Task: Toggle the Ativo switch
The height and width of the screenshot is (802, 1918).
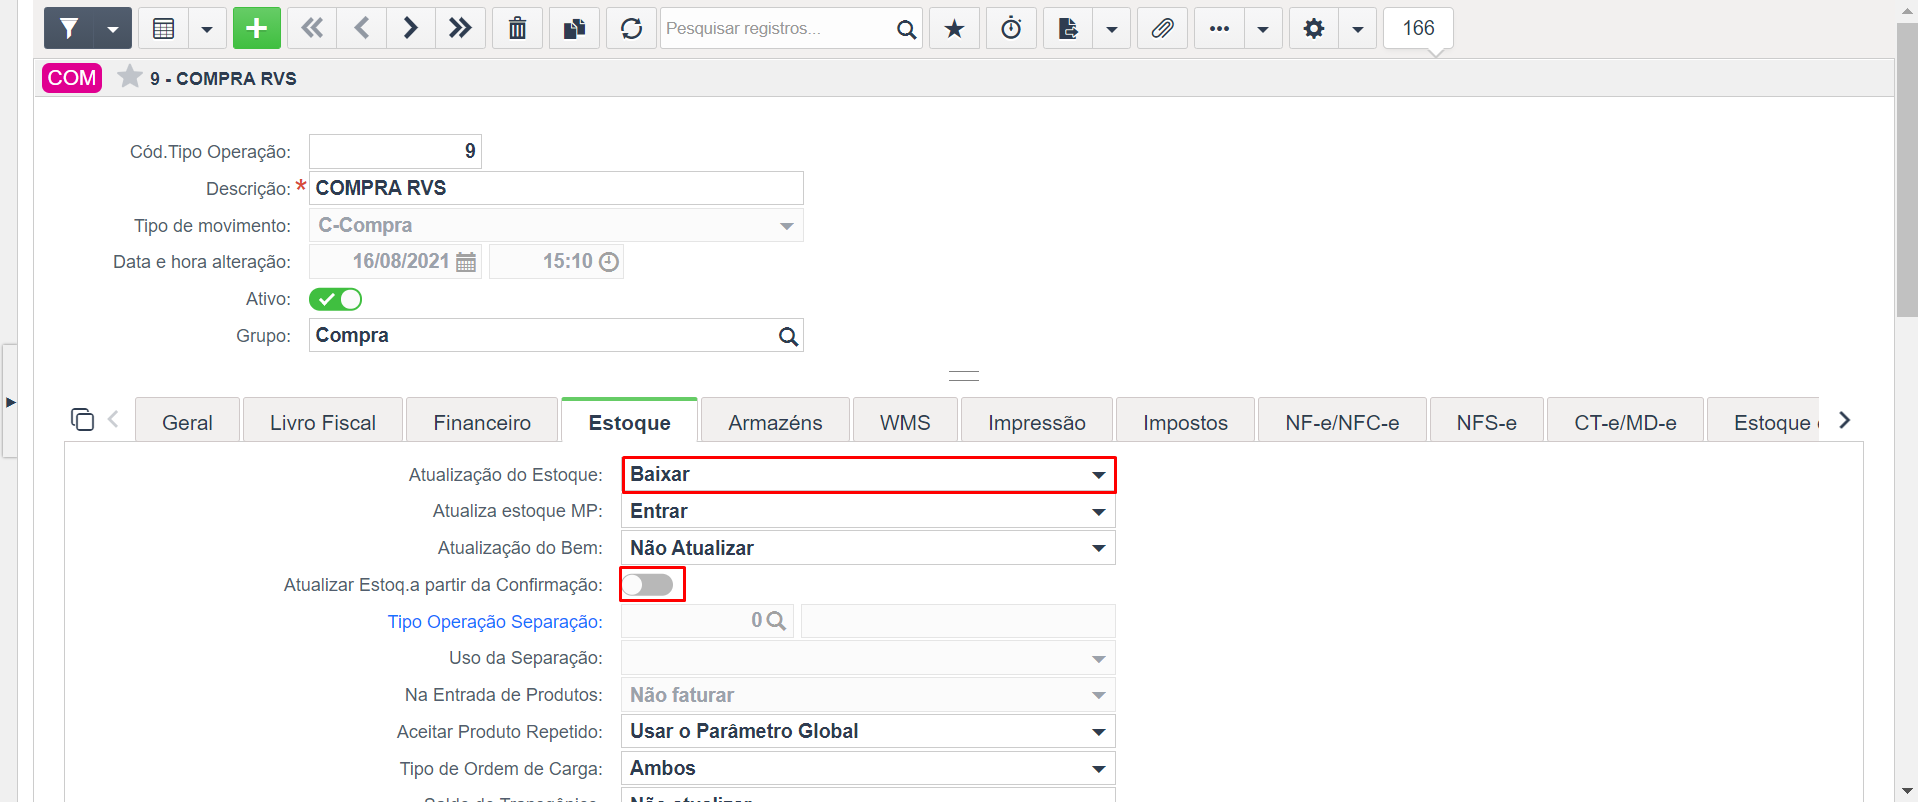Action: coord(335,299)
